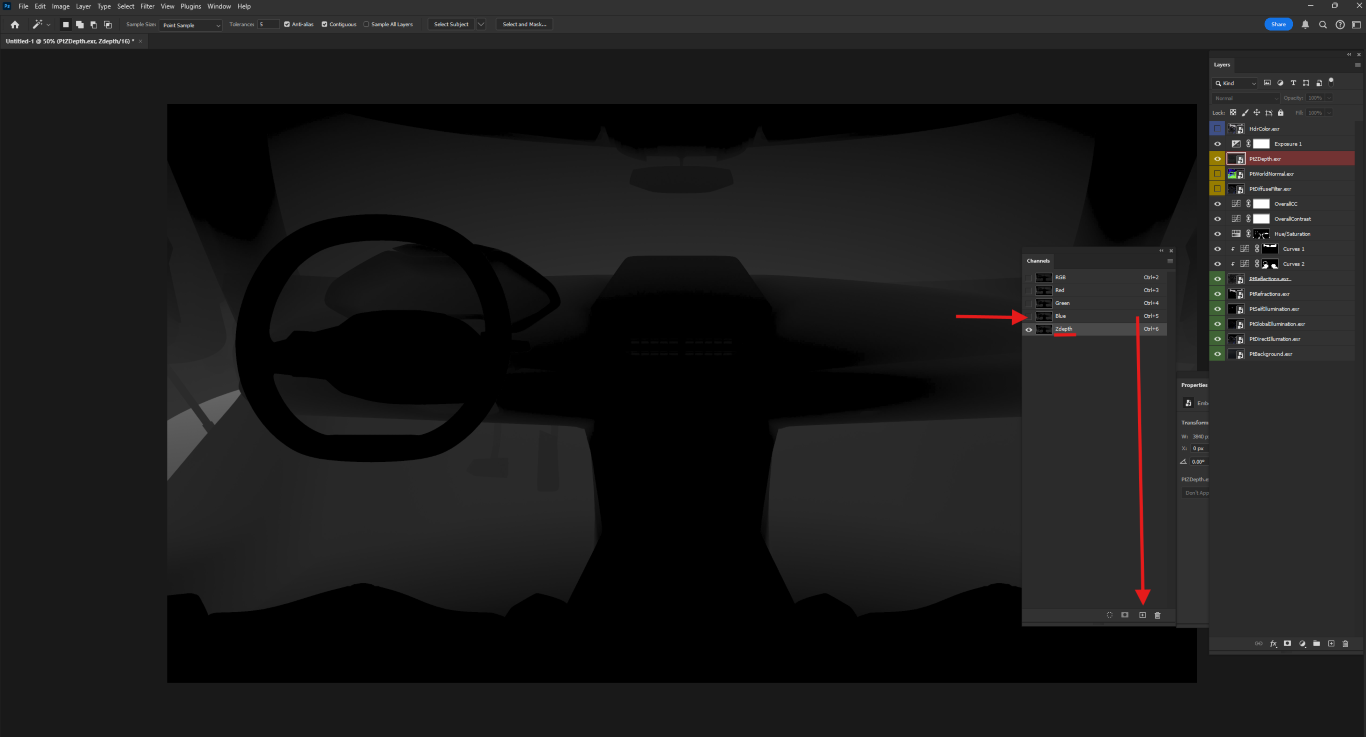
Task: Create a new group folder in Layers
Action: pos(1316,643)
